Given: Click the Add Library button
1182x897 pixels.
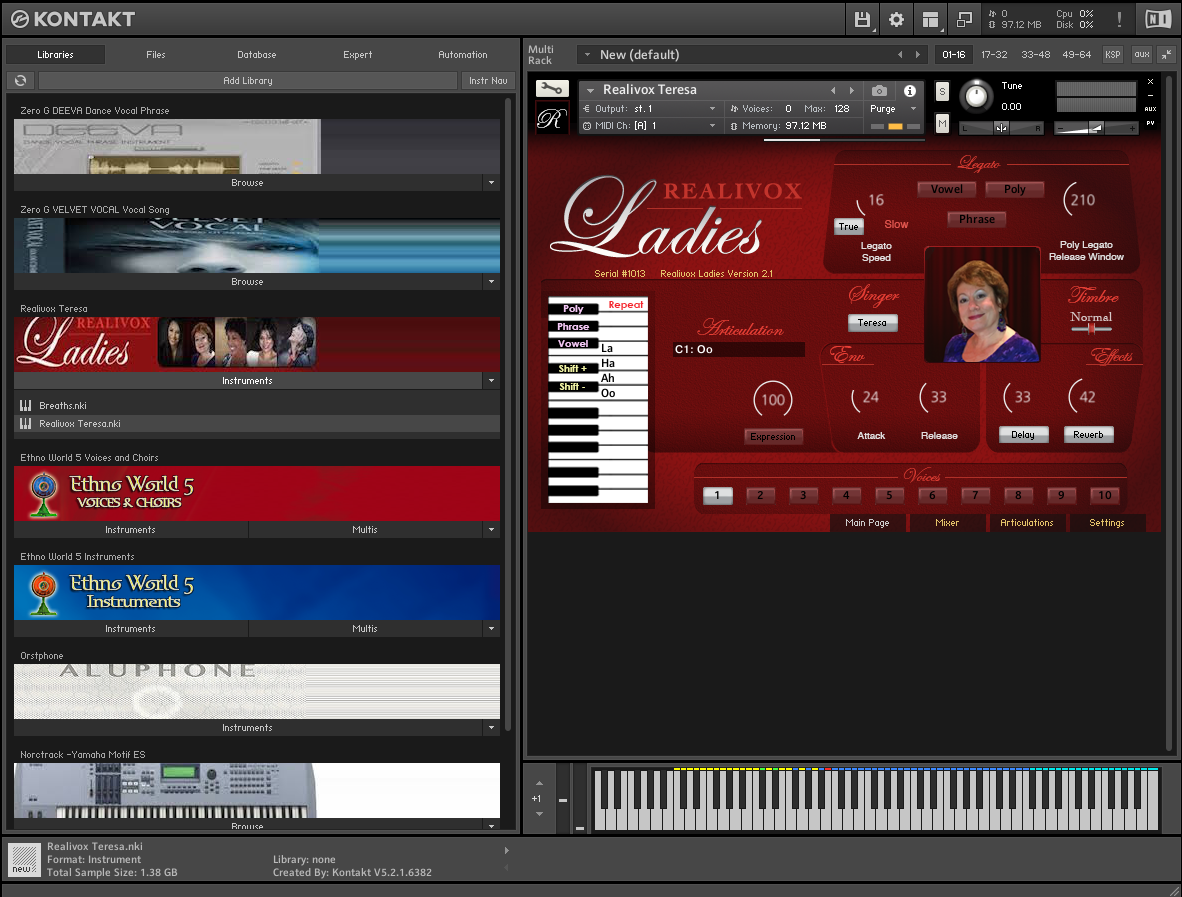Looking at the screenshot, I should point(248,81).
